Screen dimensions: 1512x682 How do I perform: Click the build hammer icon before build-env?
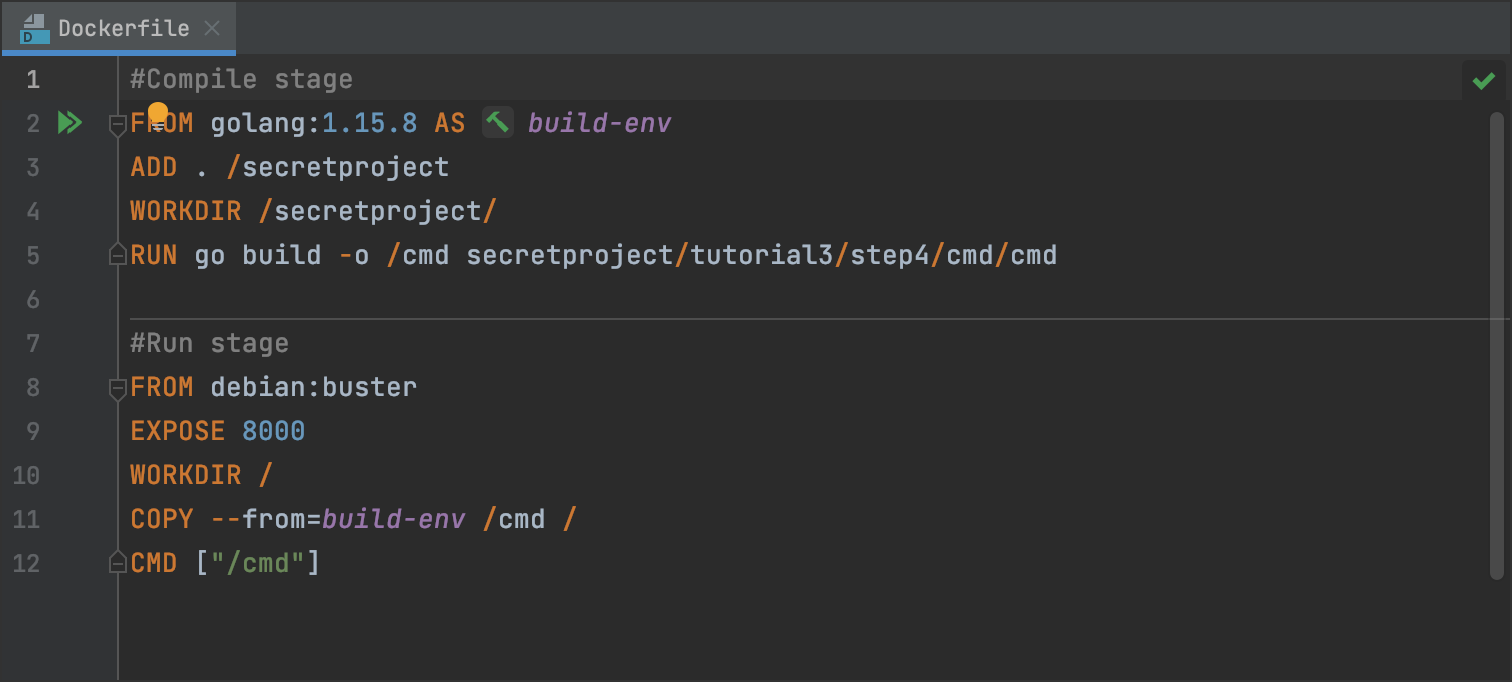(x=498, y=123)
